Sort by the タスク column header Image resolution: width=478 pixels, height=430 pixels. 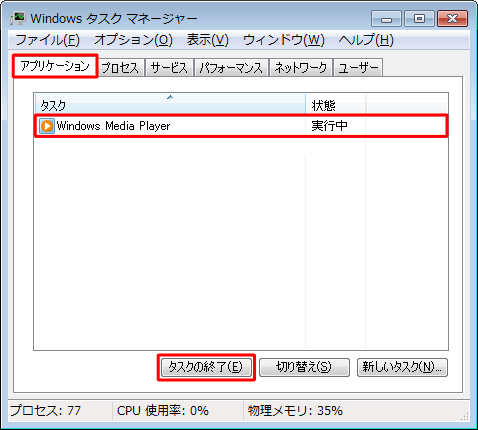tap(170, 104)
